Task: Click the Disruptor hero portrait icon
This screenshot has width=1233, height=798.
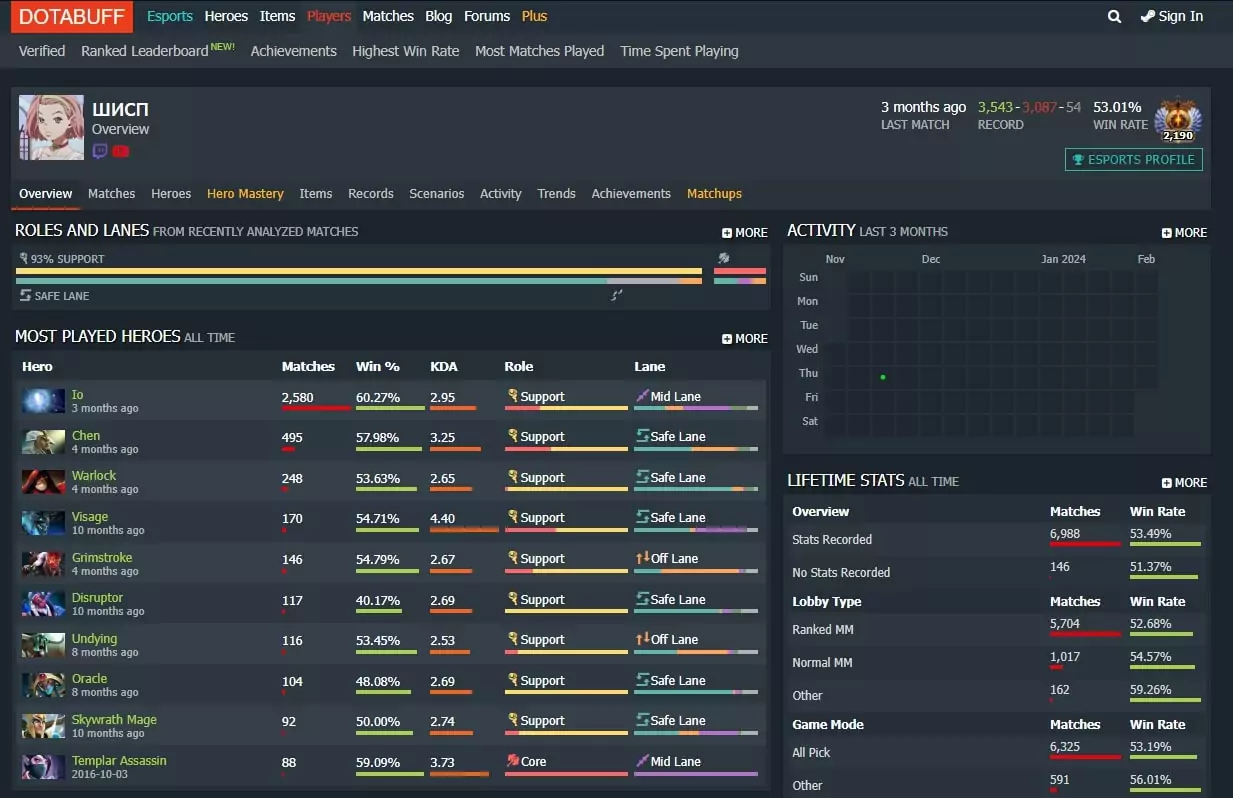Action: [x=44, y=604]
